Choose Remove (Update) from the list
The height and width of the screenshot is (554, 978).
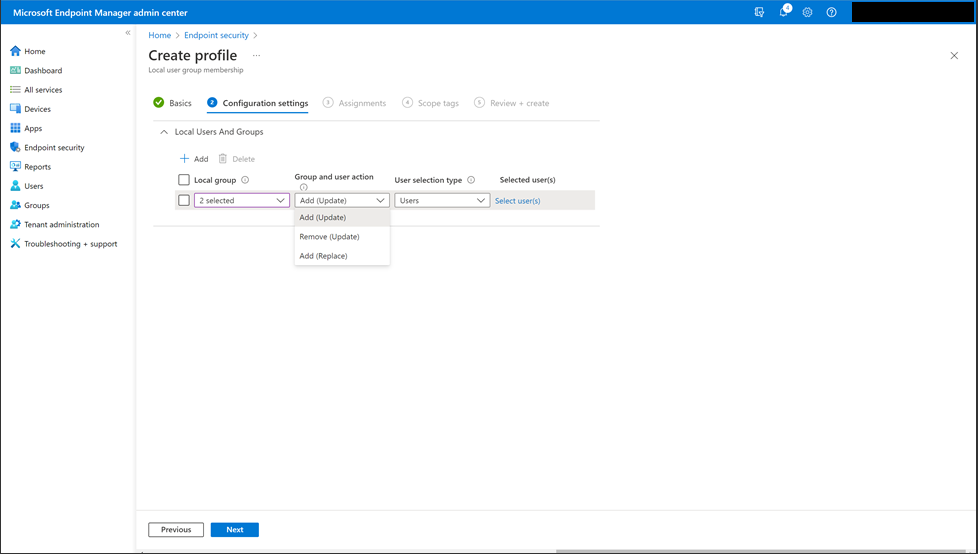point(342,236)
